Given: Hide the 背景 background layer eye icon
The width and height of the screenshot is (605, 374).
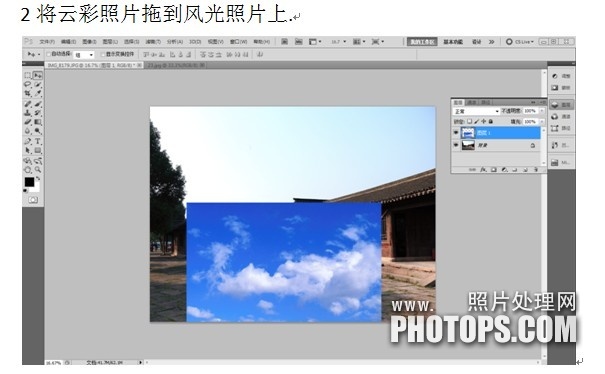Looking at the screenshot, I should click(x=456, y=145).
